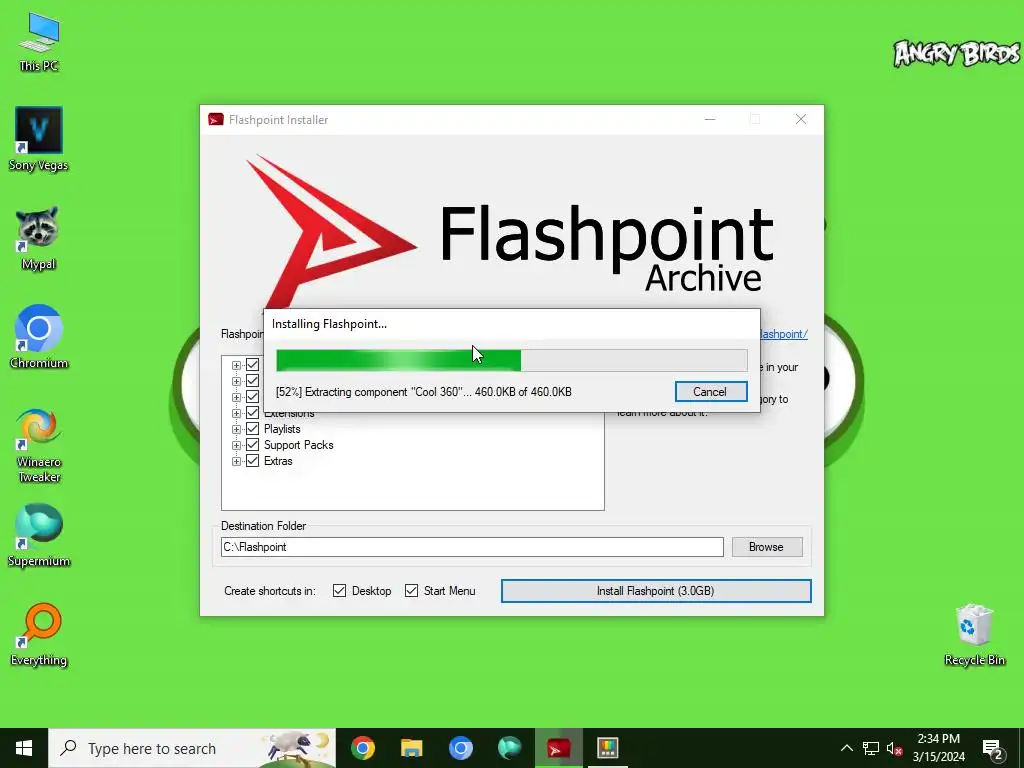Viewport: 1024px width, 768px height.
Task: Select Chromium desktop shortcut
Action: (39, 337)
